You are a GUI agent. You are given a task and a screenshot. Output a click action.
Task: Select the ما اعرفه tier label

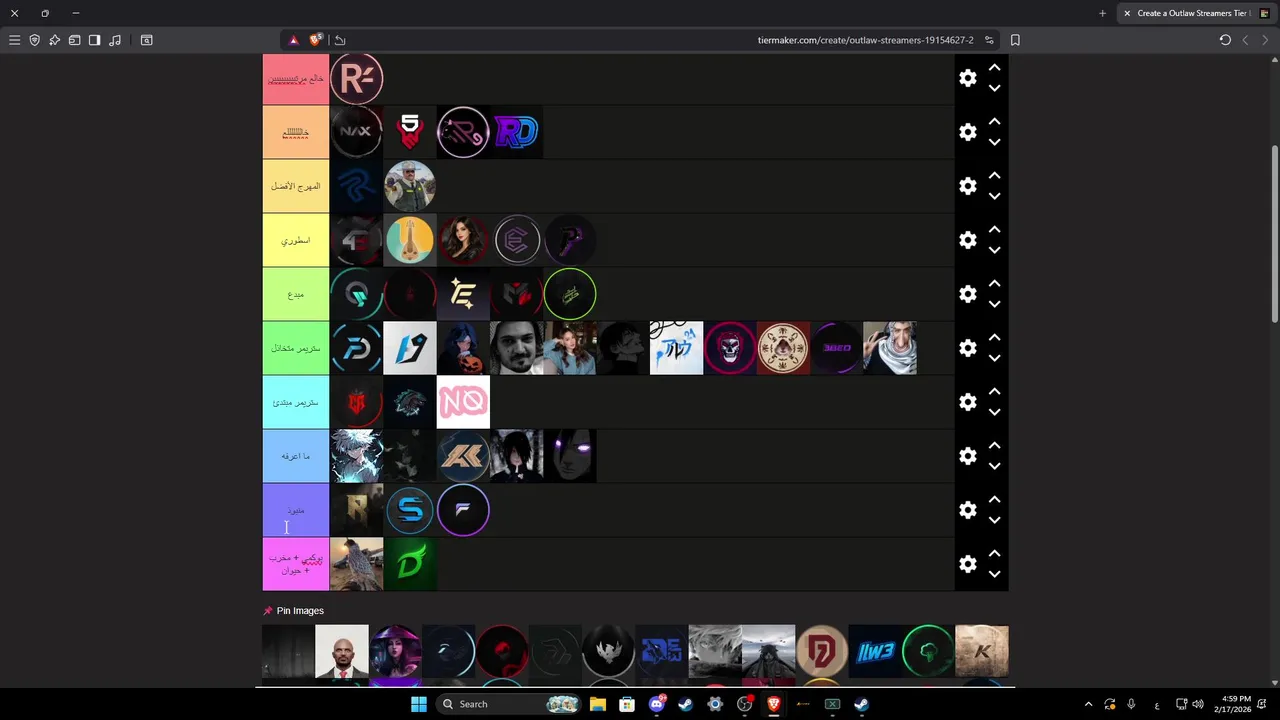click(x=296, y=456)
